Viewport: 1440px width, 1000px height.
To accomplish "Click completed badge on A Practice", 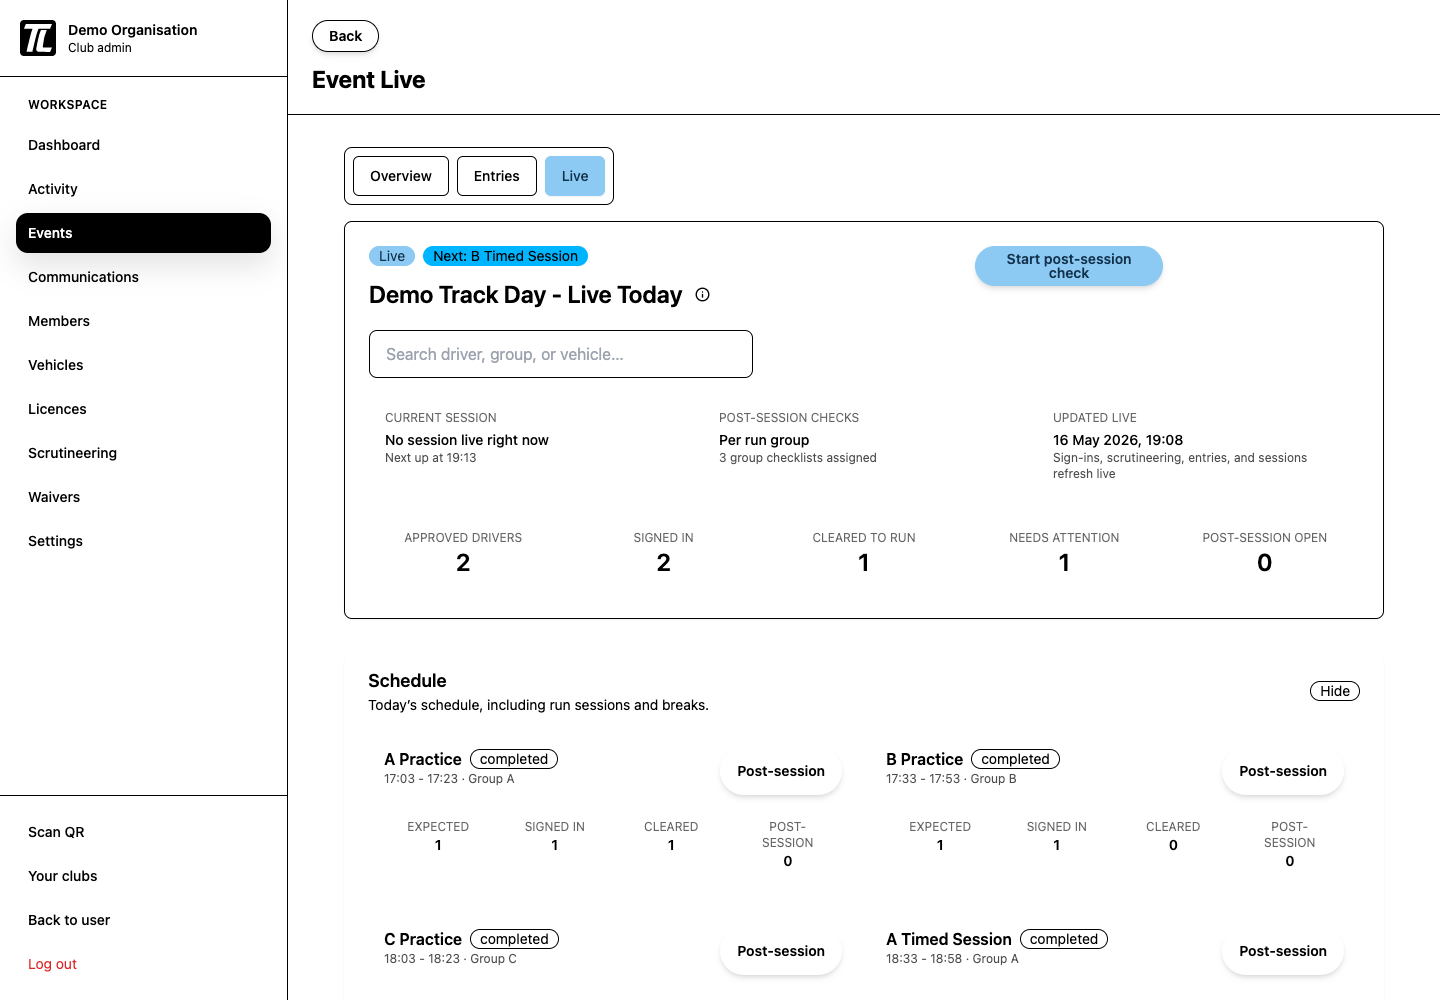I will [x=514, y=759].
